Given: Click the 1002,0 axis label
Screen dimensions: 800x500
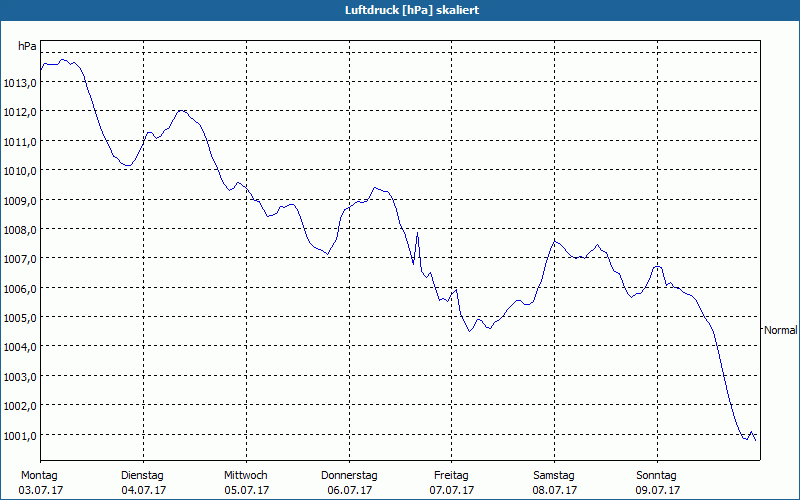Looking at the screenshot, I should 20,406.
